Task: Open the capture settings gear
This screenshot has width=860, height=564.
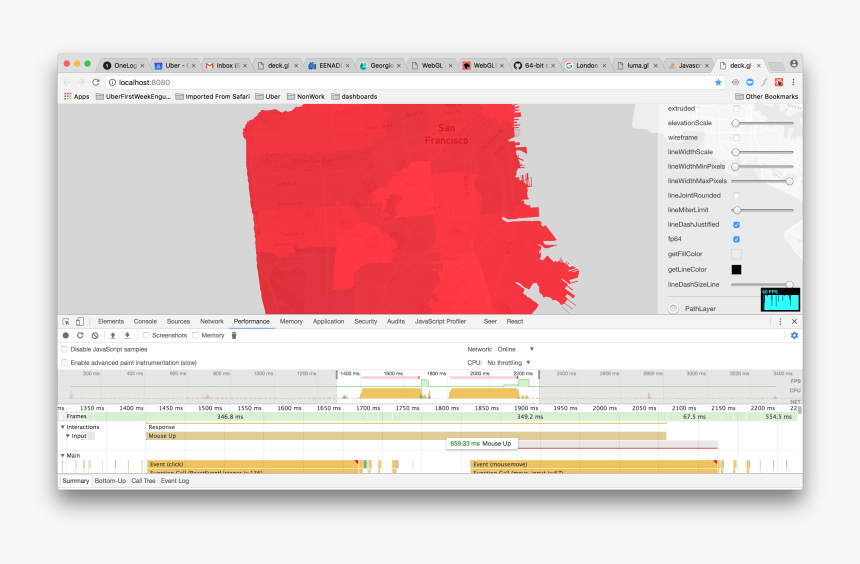Action: [x=794, y=335]
